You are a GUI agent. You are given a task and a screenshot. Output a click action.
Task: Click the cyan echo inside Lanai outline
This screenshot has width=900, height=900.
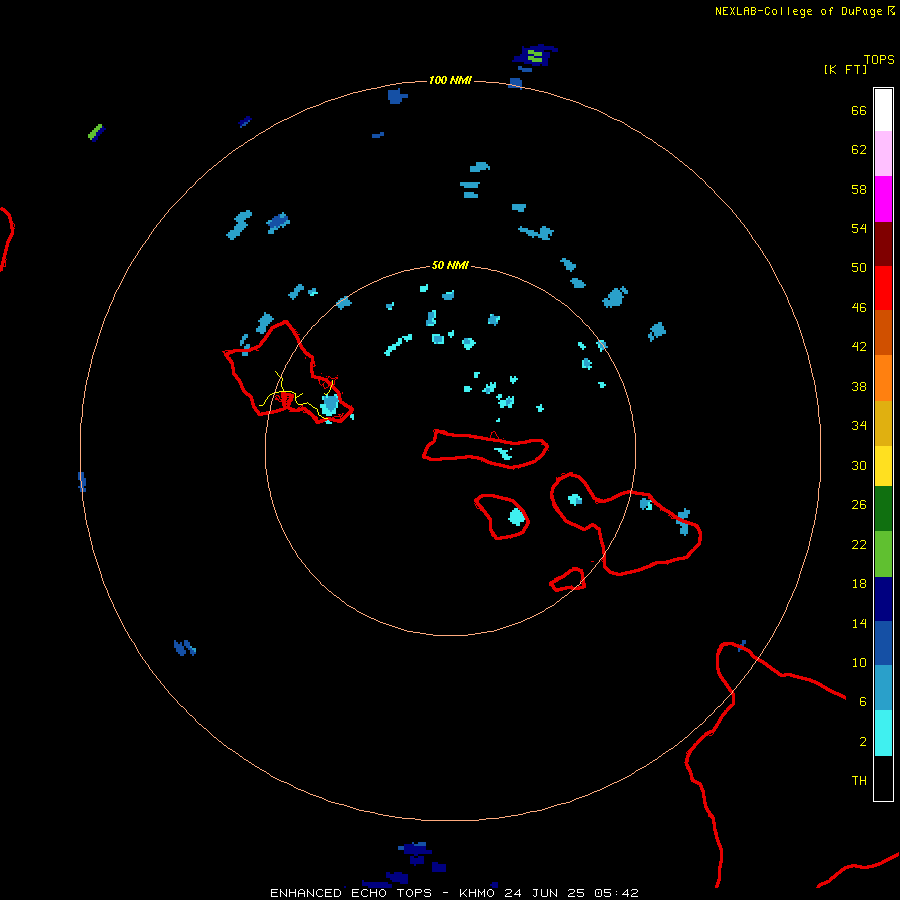pos(517,517)
